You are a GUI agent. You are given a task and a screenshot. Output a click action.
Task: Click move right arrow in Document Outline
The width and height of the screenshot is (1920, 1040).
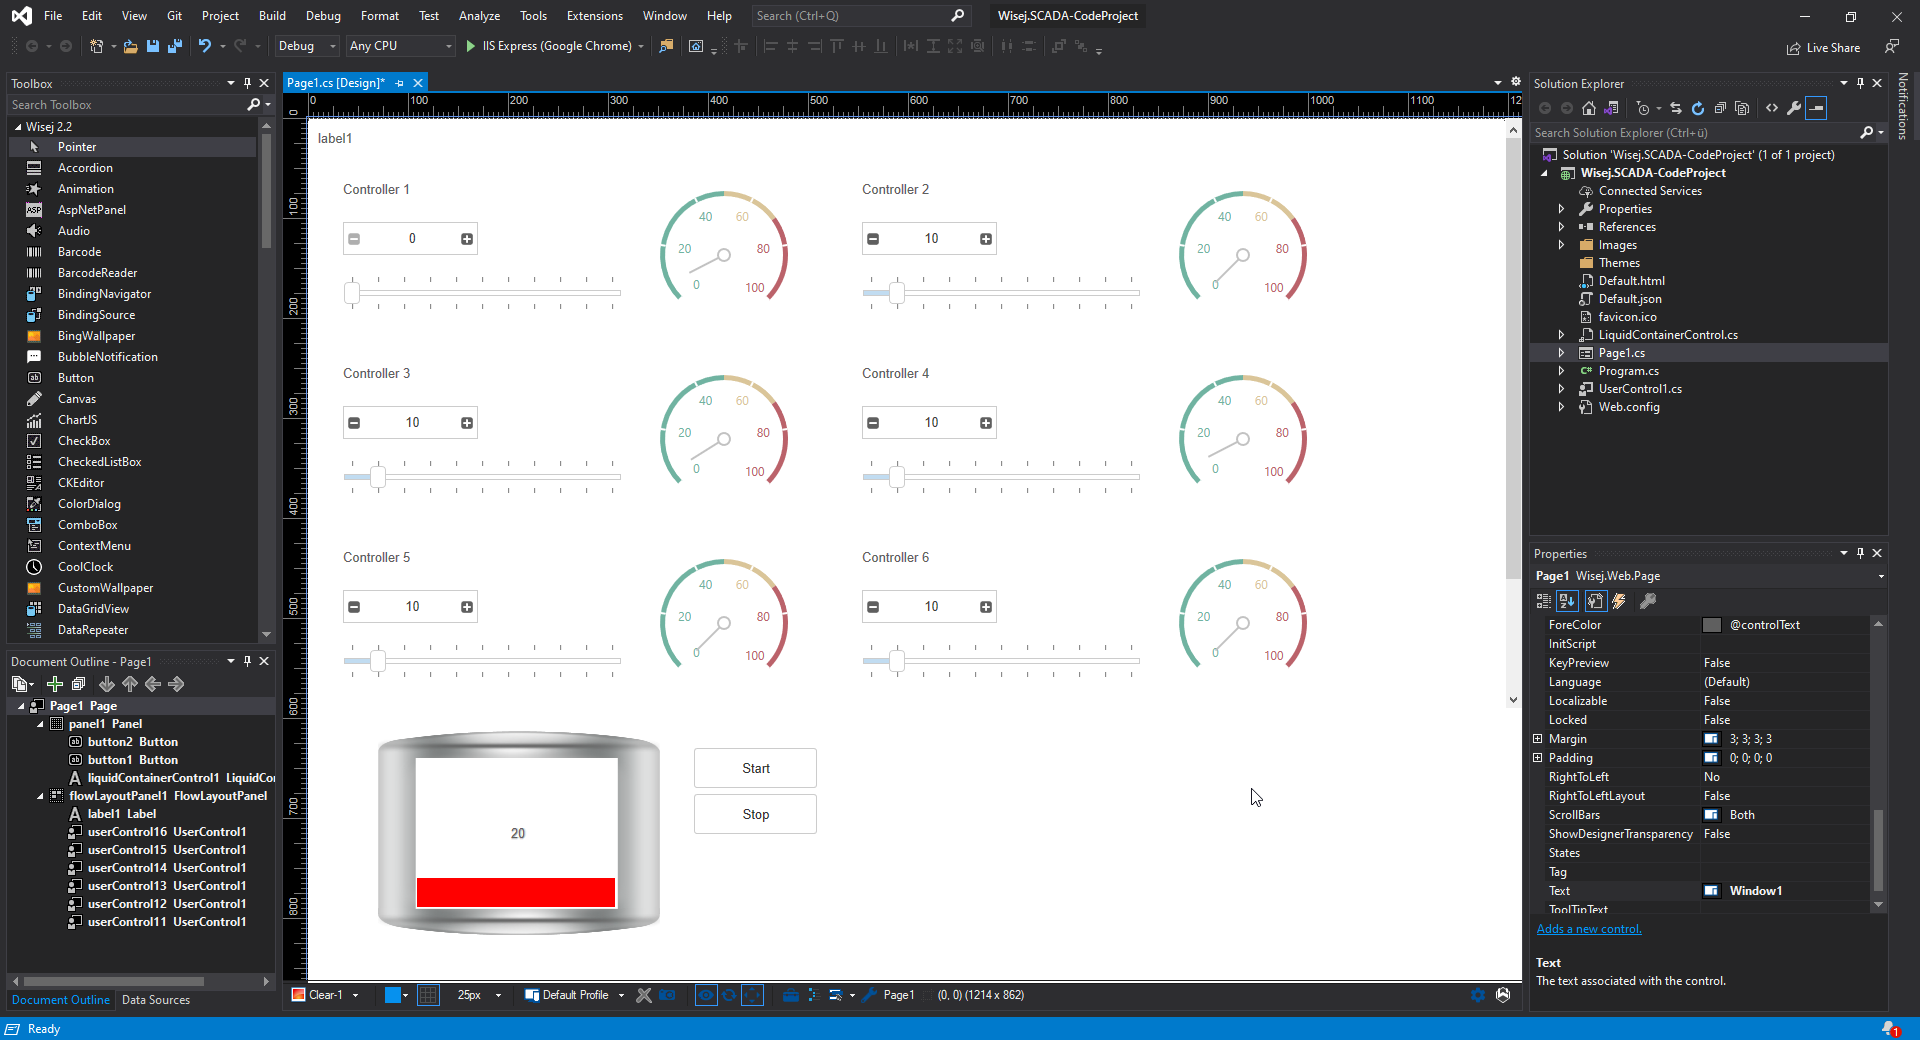176,684
